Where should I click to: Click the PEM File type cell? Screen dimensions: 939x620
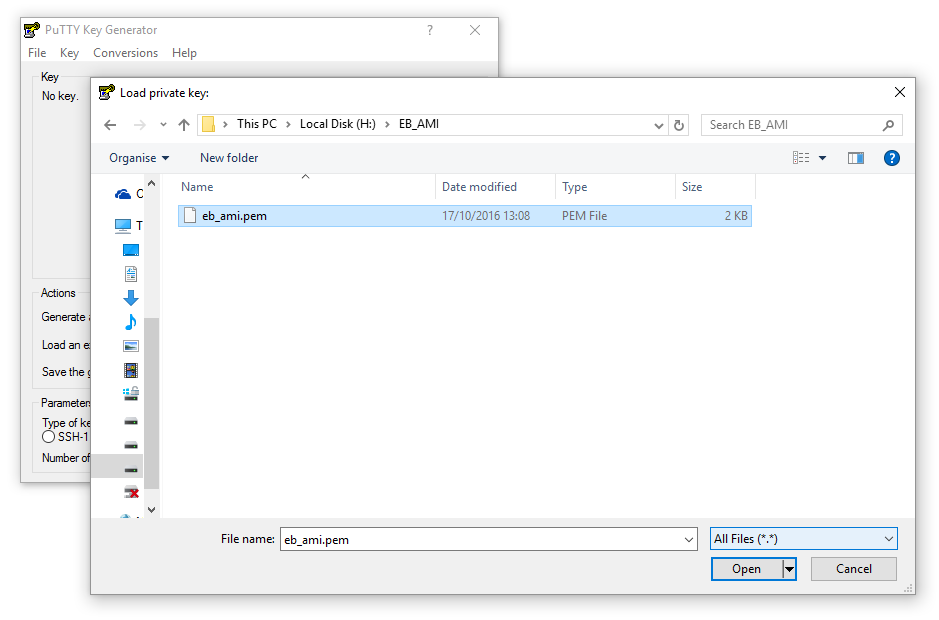tap(584, 216)
